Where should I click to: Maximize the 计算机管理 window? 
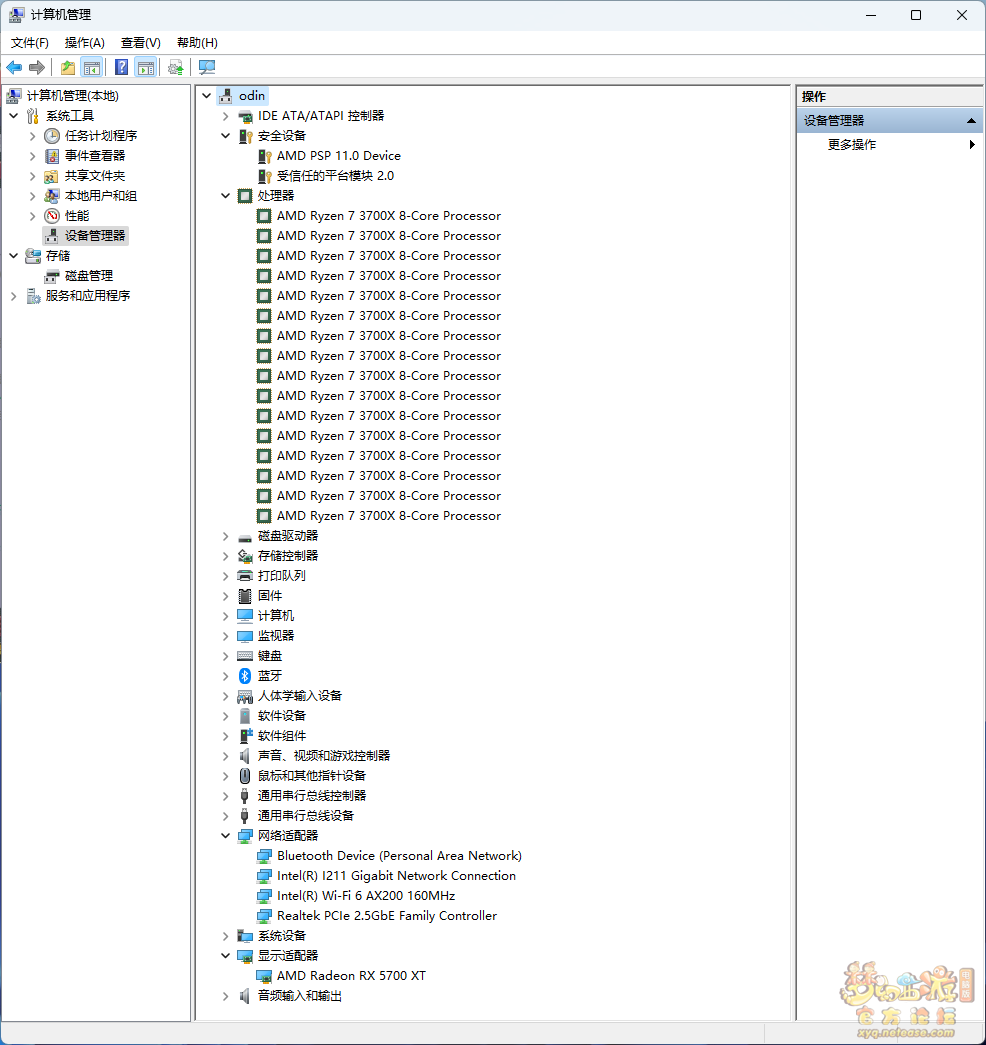916,15
